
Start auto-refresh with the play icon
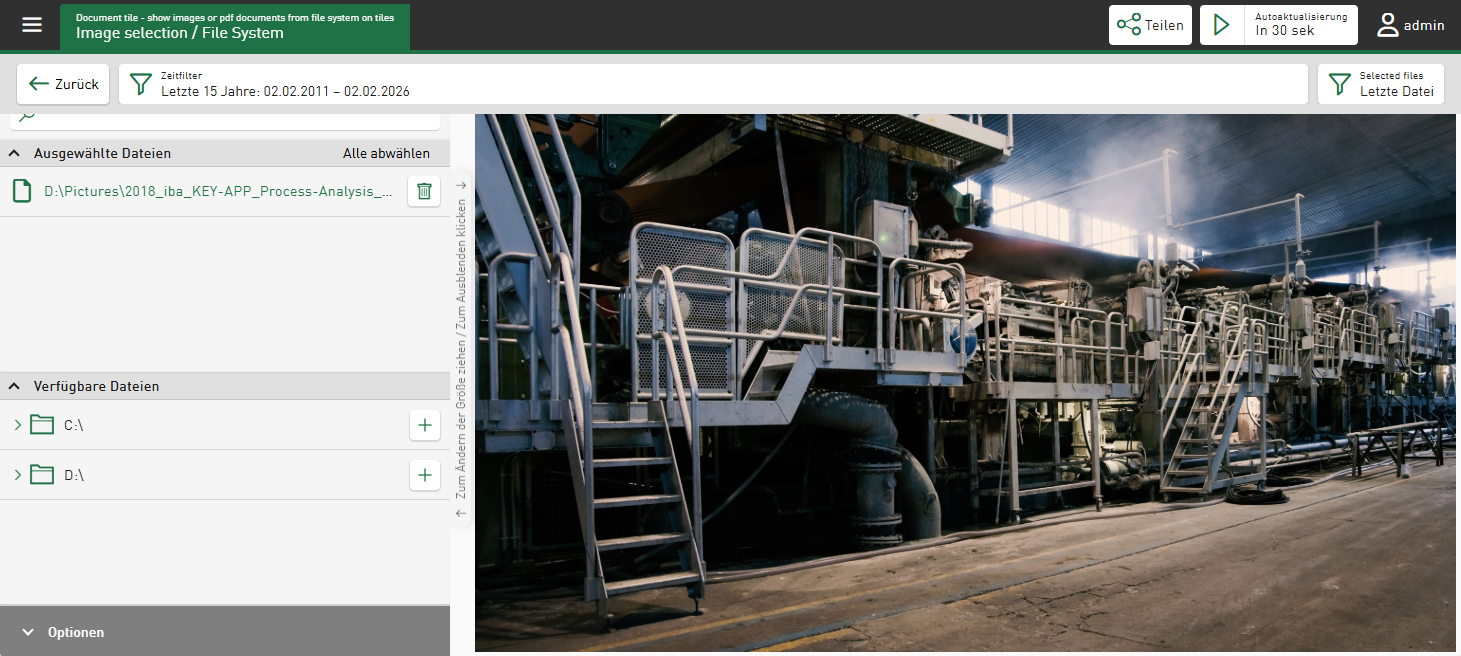(x=1221, y=25)
